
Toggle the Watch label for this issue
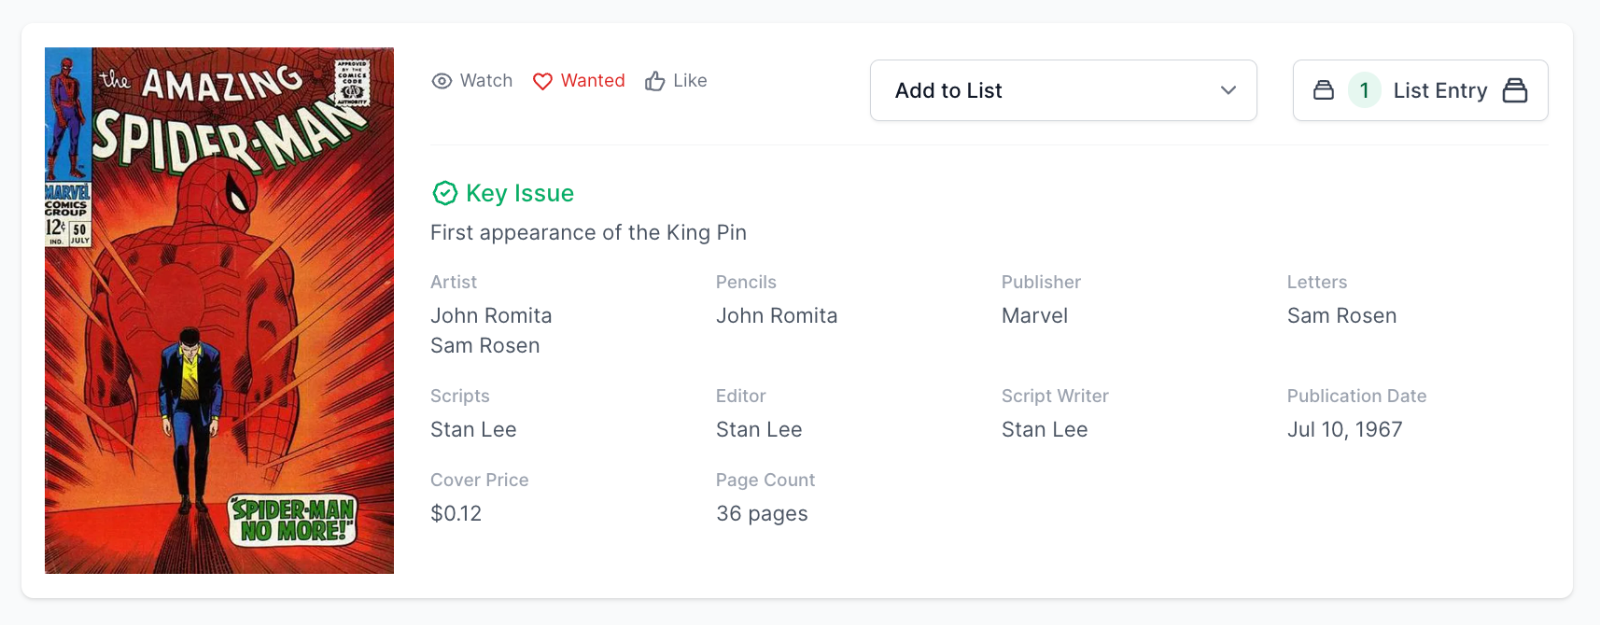(x=486, y=81)
